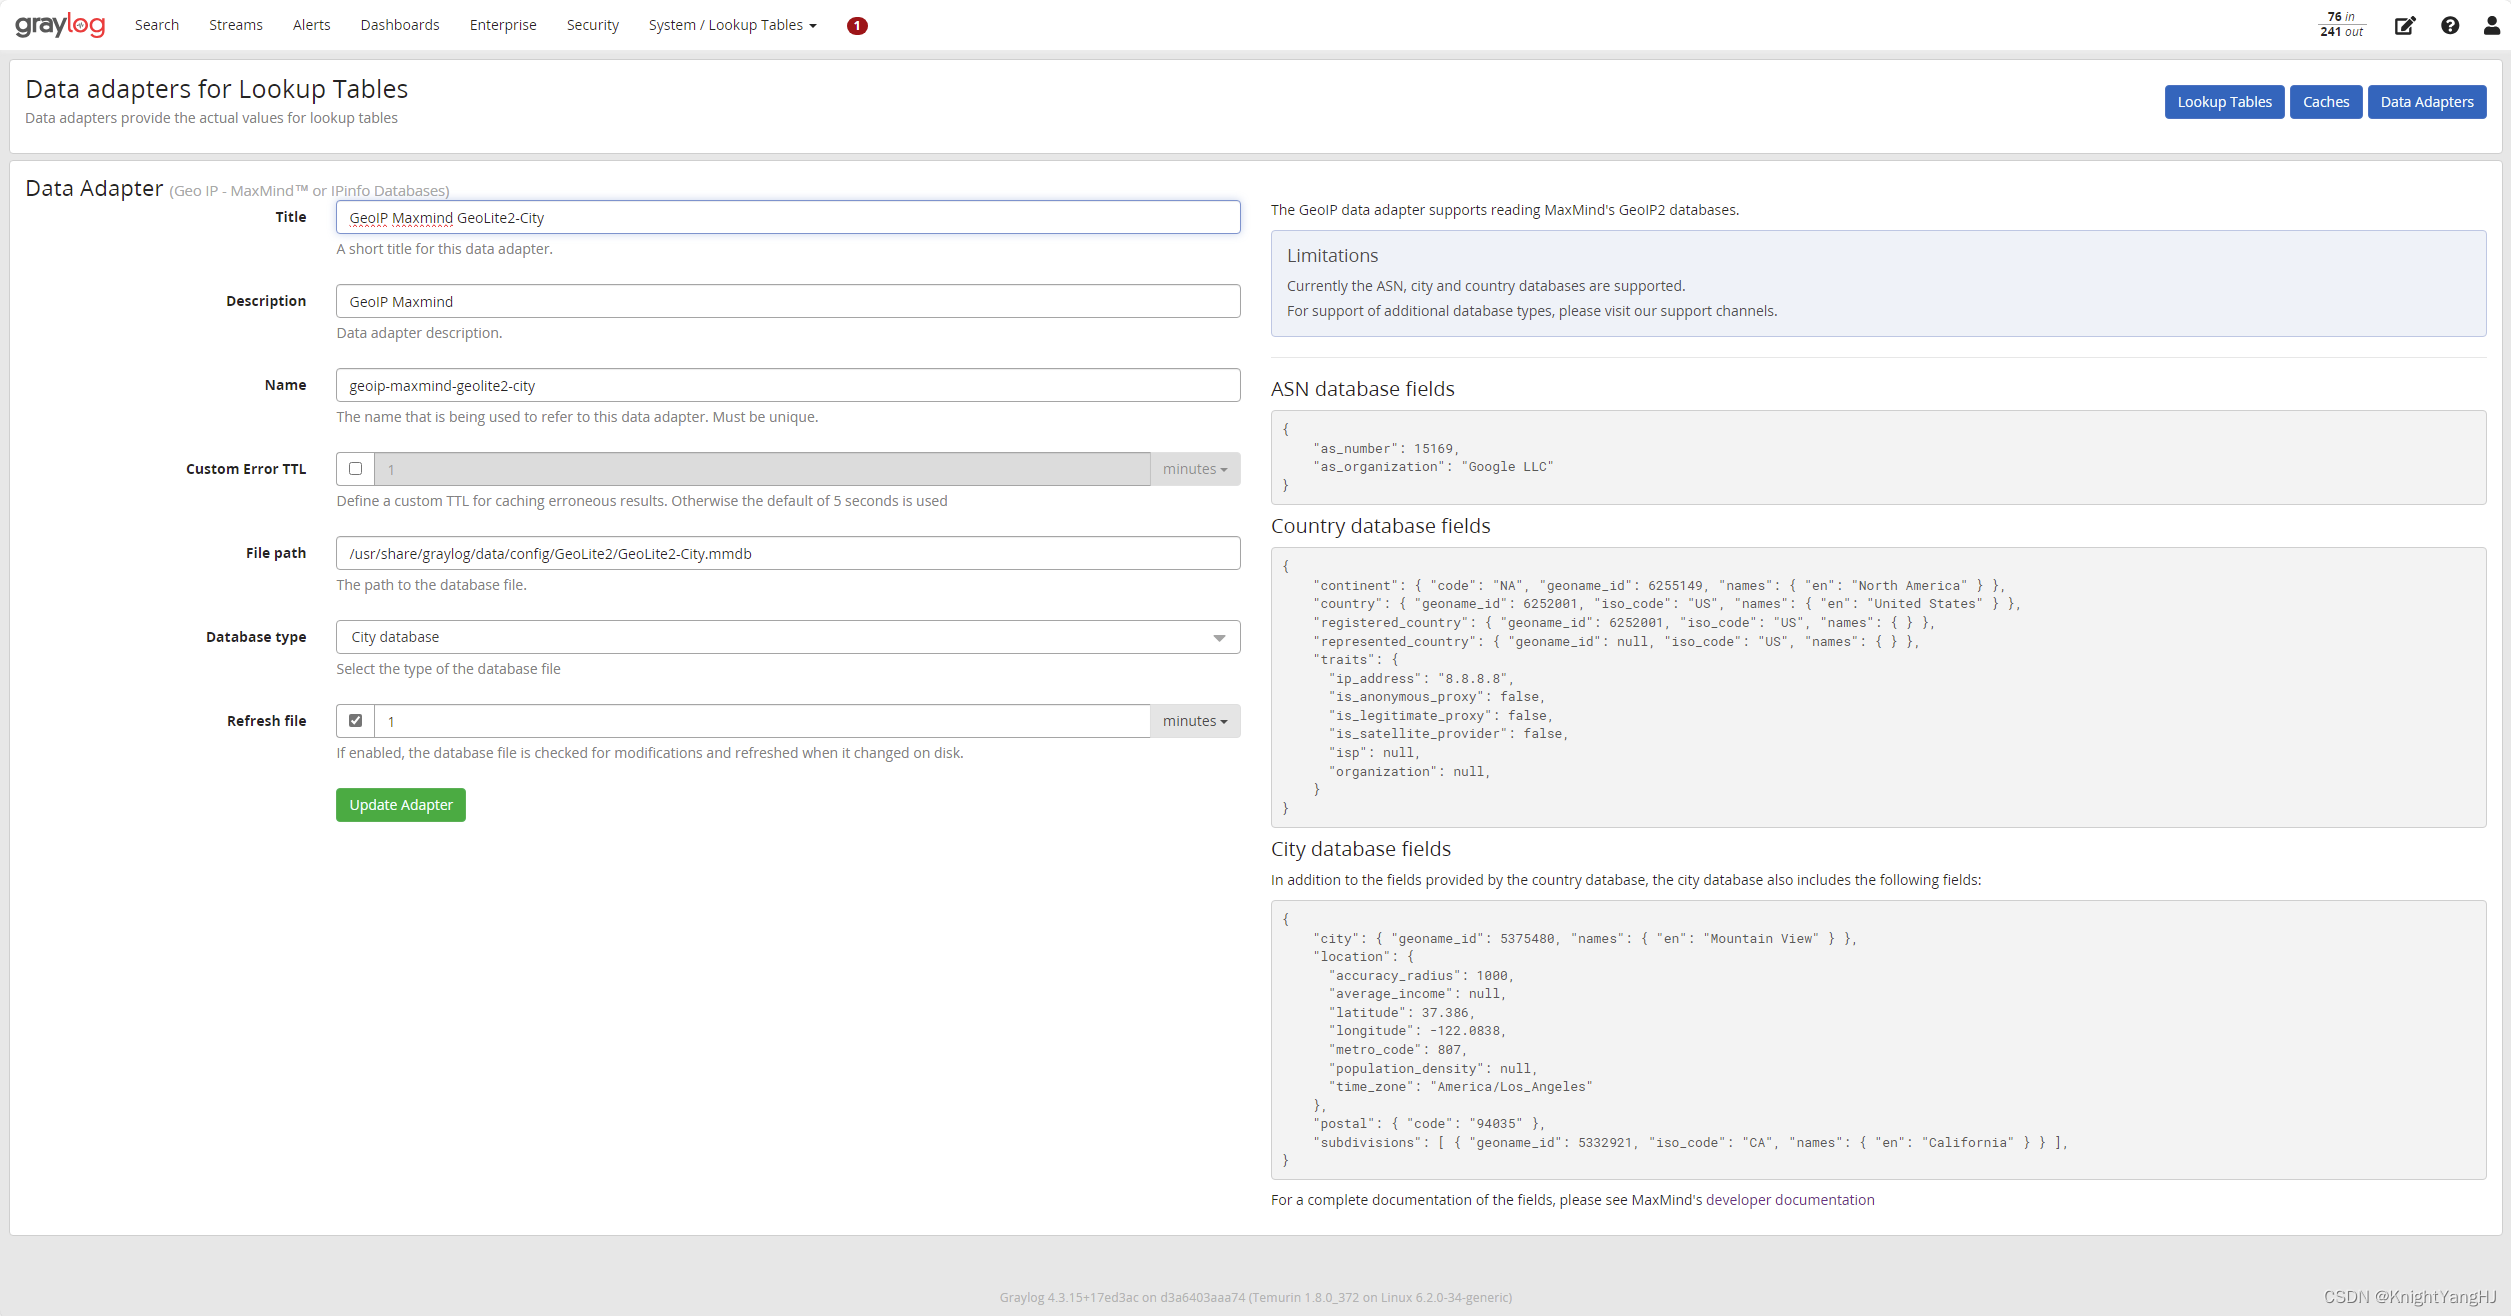The width and height of the screenshot is (2511, 1316).
Task: Click the Refresh file value field
Action: tap(762, 721)
